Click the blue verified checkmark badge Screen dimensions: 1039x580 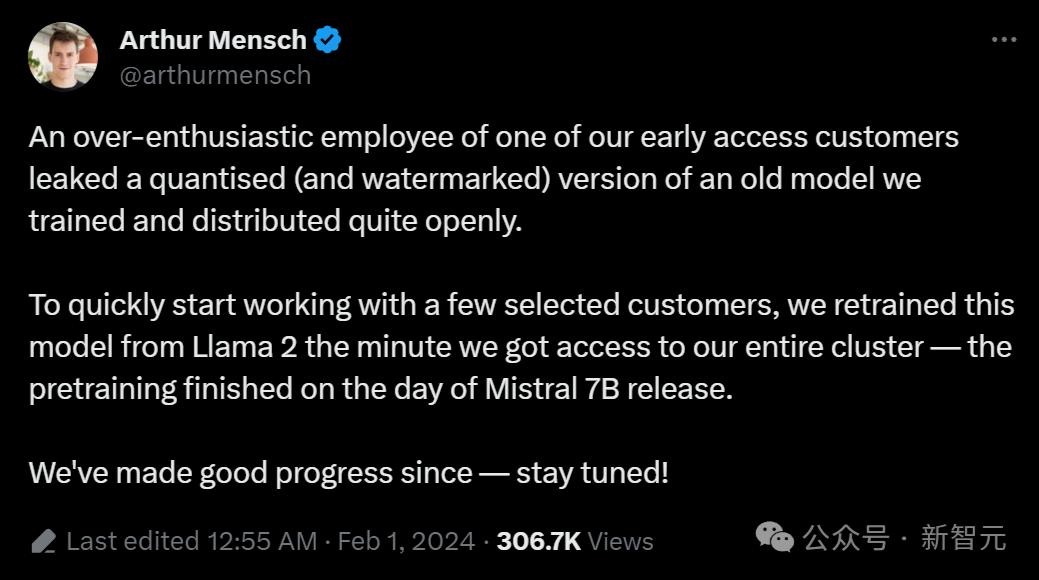[328, 40]
